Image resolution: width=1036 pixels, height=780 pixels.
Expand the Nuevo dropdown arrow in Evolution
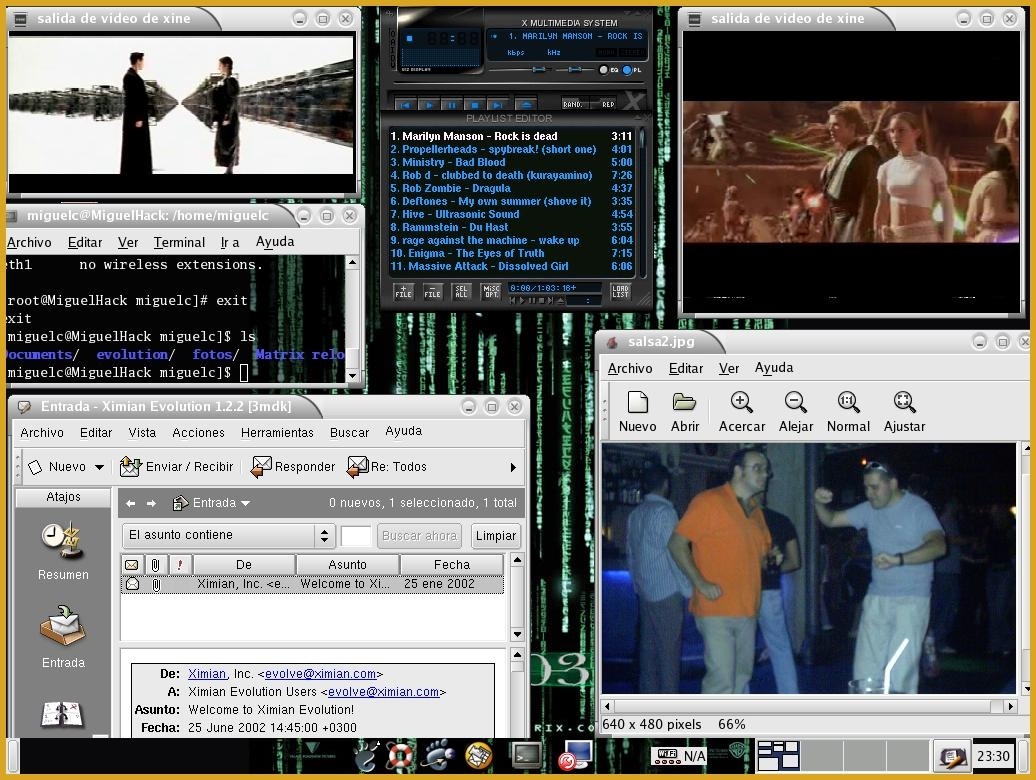tap(99, 467)
